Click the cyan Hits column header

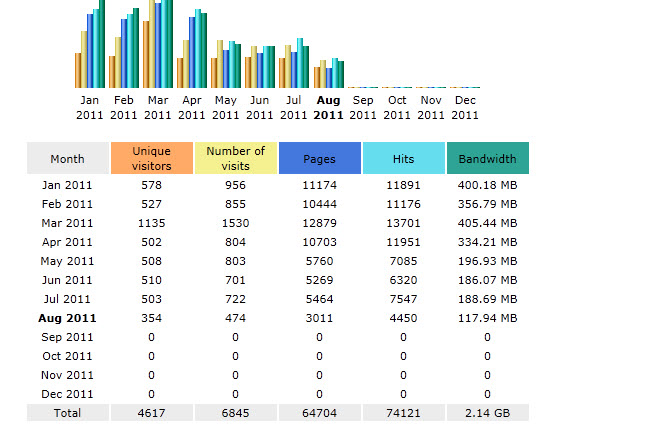pos(404,158)
